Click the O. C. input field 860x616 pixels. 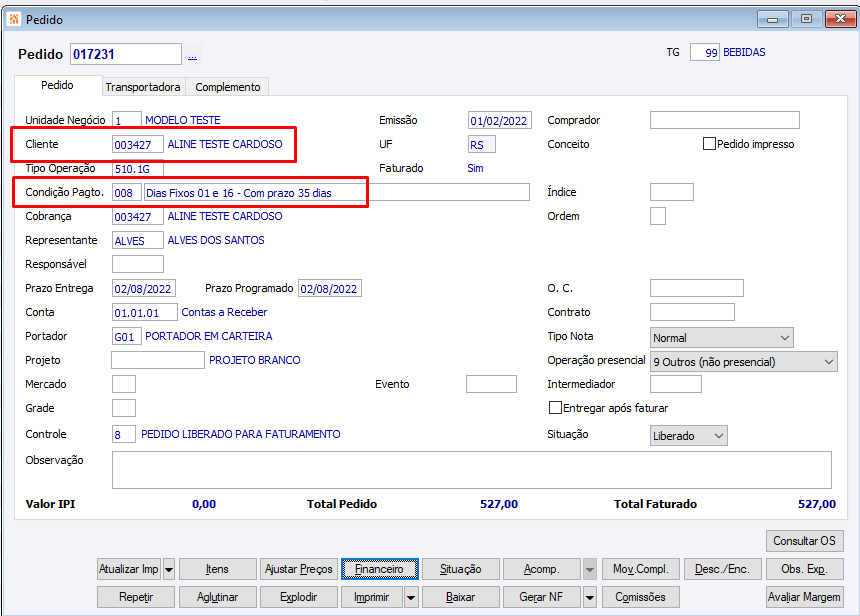point(697,288)
